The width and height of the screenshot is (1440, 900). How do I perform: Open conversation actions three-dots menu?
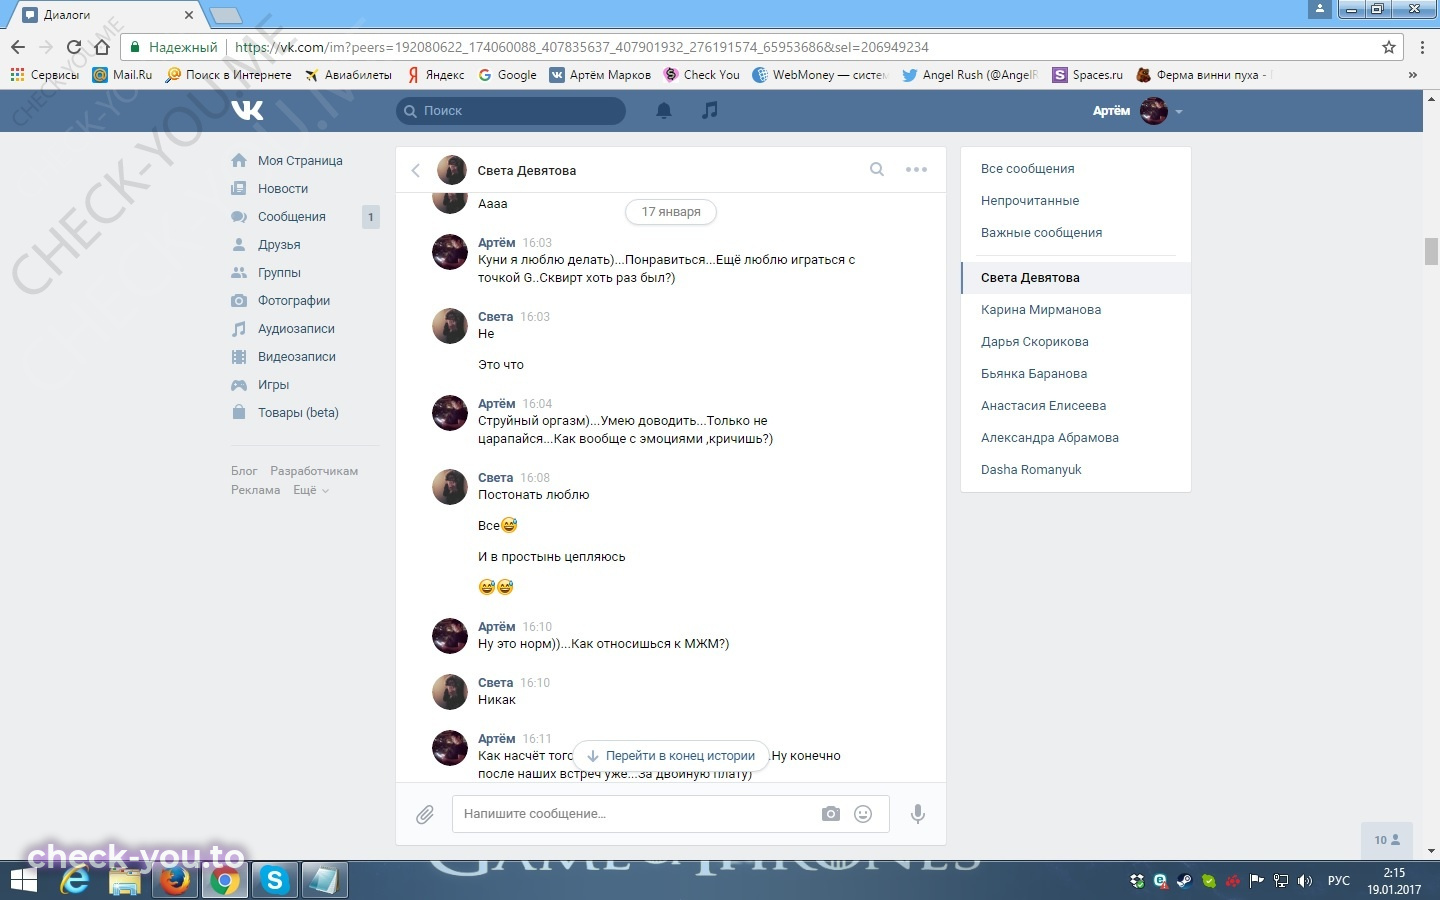pos(916,169)
